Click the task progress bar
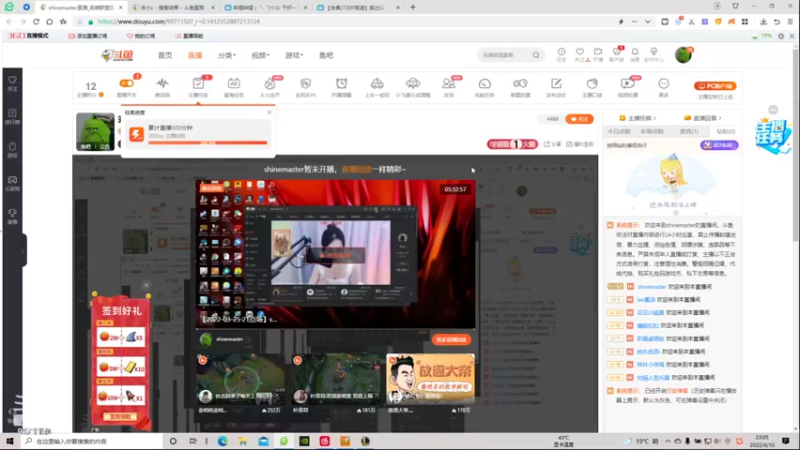 (208, 143)
